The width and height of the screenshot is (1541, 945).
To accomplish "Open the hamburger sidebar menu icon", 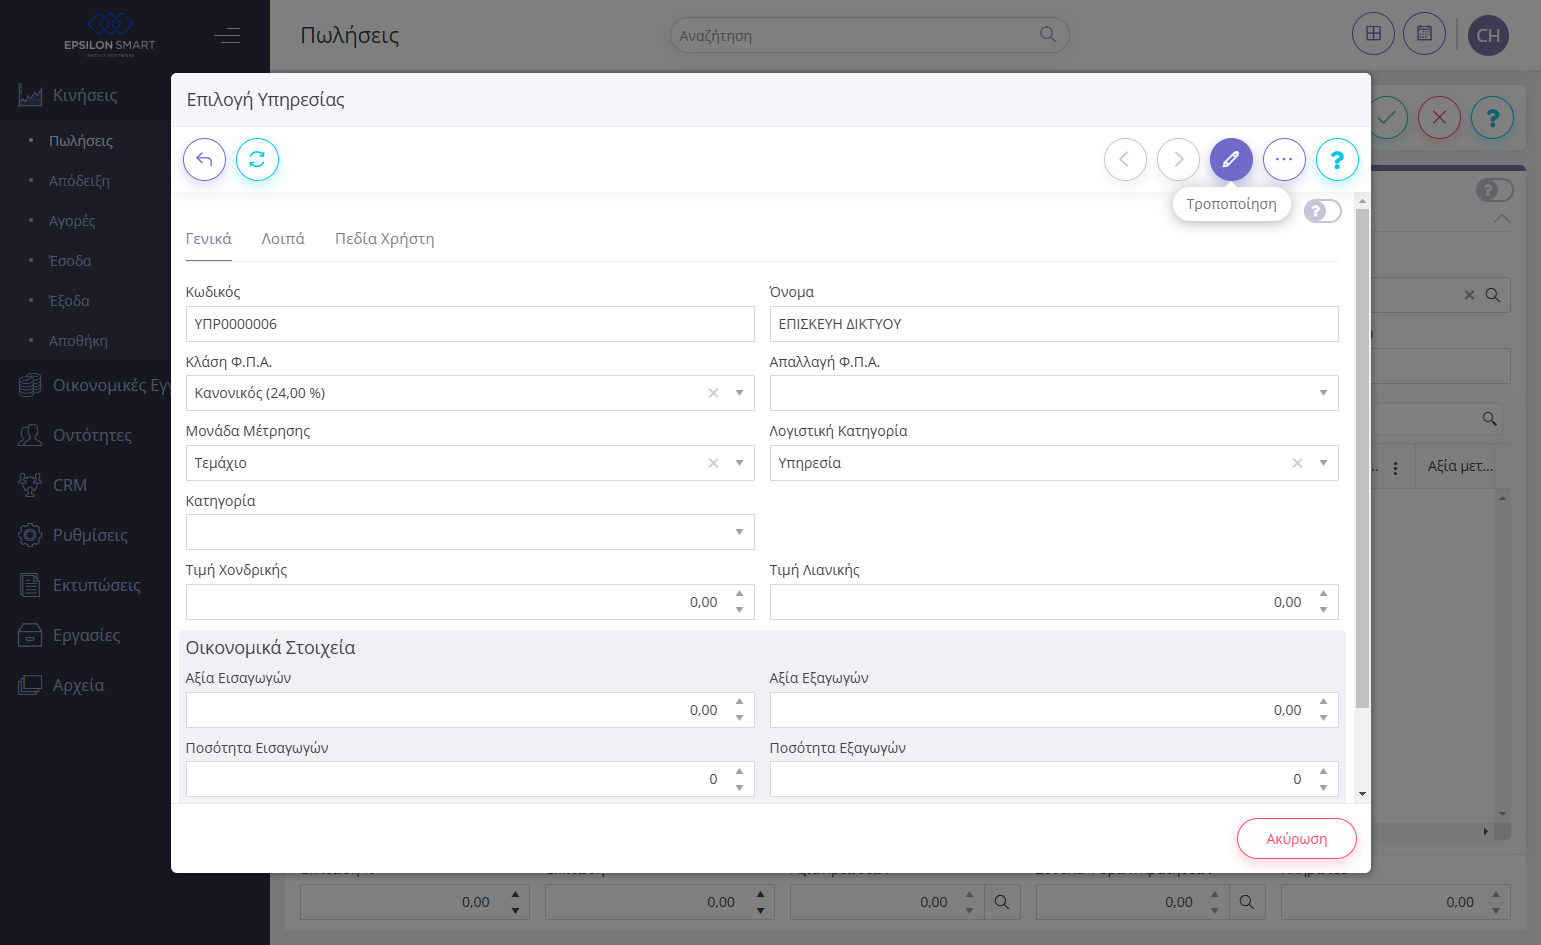I will coord(227,36).
